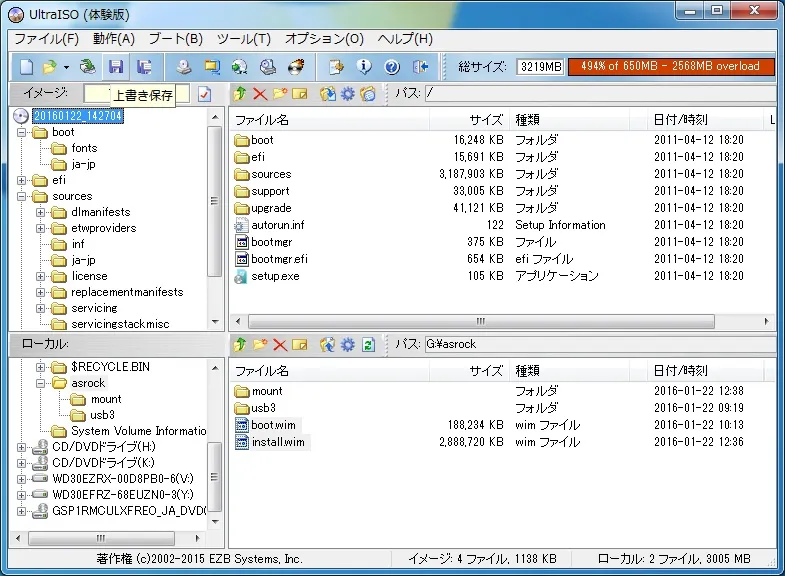
Task: Open the recent files dropdown arrow
Action: pyautogui.click(x=66, y=67)
